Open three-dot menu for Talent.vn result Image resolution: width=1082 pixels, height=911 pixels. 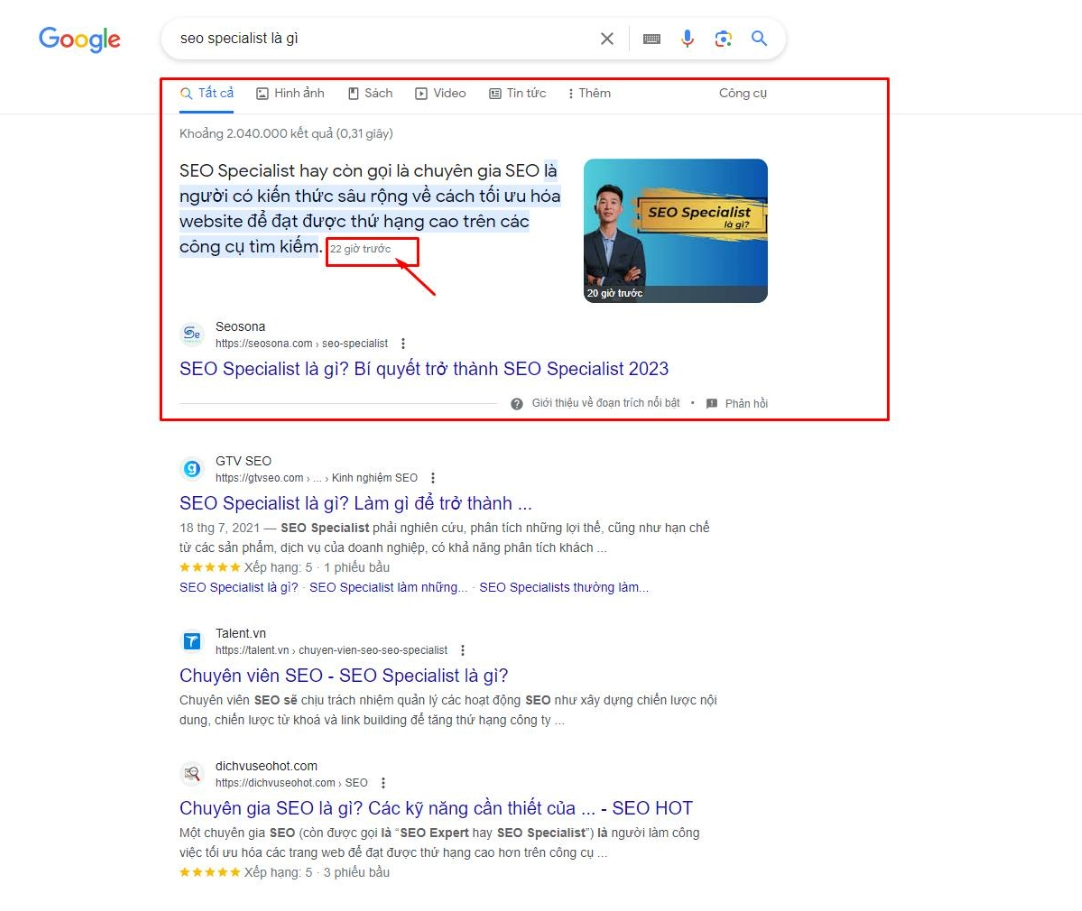(x=462, y=650)
